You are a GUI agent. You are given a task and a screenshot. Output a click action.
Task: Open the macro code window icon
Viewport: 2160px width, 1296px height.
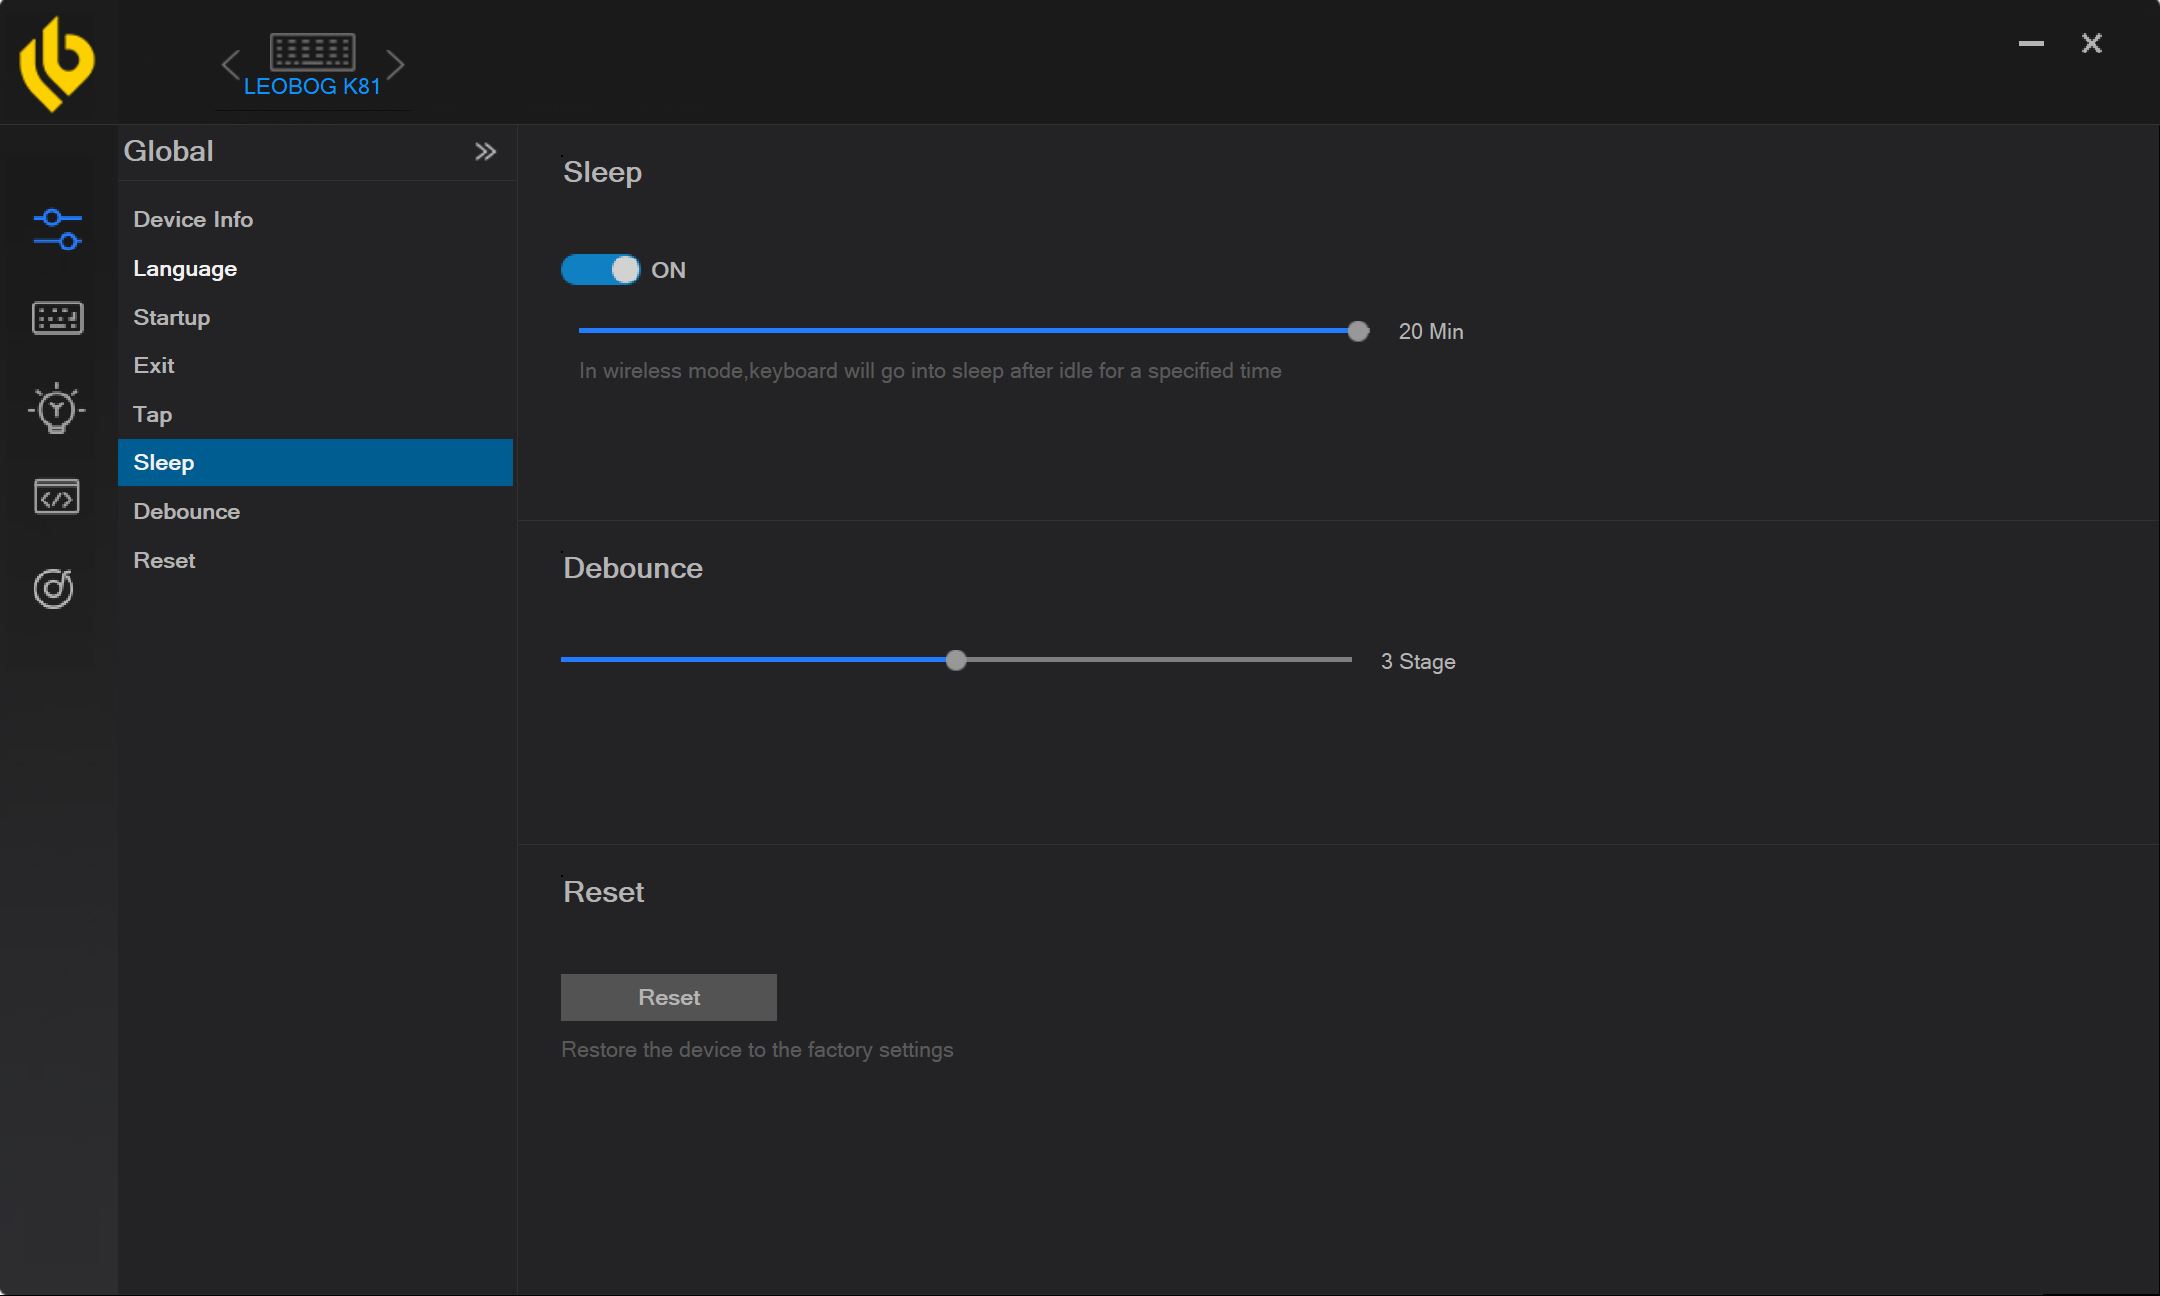tap(57, 497)
